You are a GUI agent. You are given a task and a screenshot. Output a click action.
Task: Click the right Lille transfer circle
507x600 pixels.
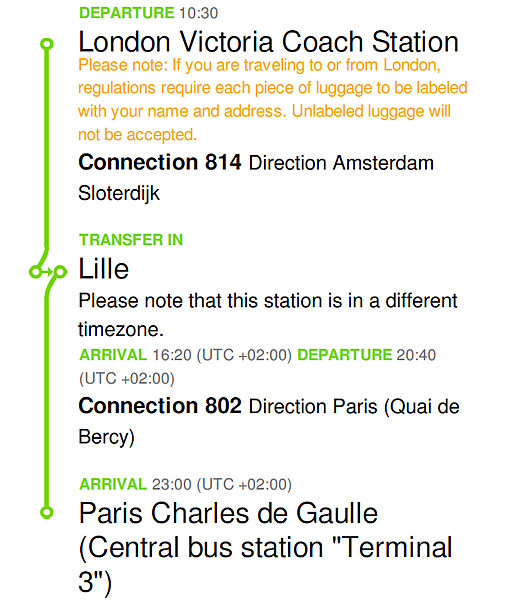coord(60,272)
